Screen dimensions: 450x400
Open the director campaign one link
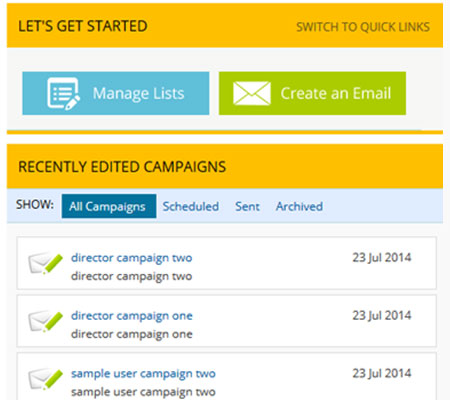coord(132,316)
